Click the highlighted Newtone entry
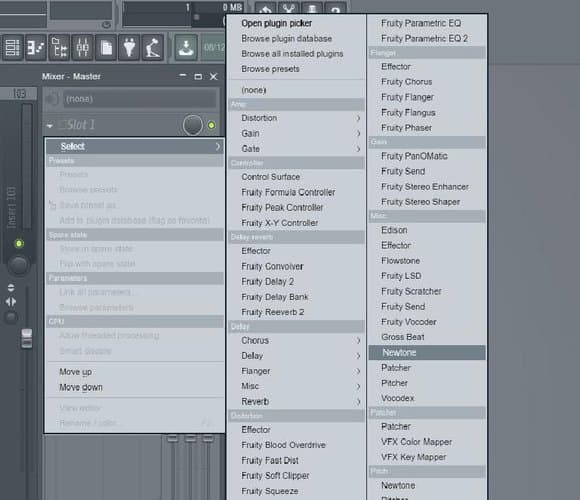Viewport: 580px width, 500px height. 427,353
